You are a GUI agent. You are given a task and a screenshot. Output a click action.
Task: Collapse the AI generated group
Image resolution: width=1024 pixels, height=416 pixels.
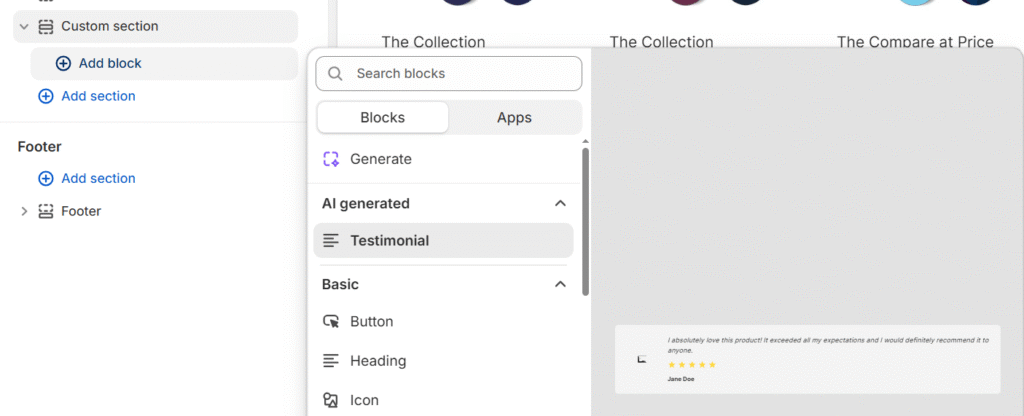560,203
